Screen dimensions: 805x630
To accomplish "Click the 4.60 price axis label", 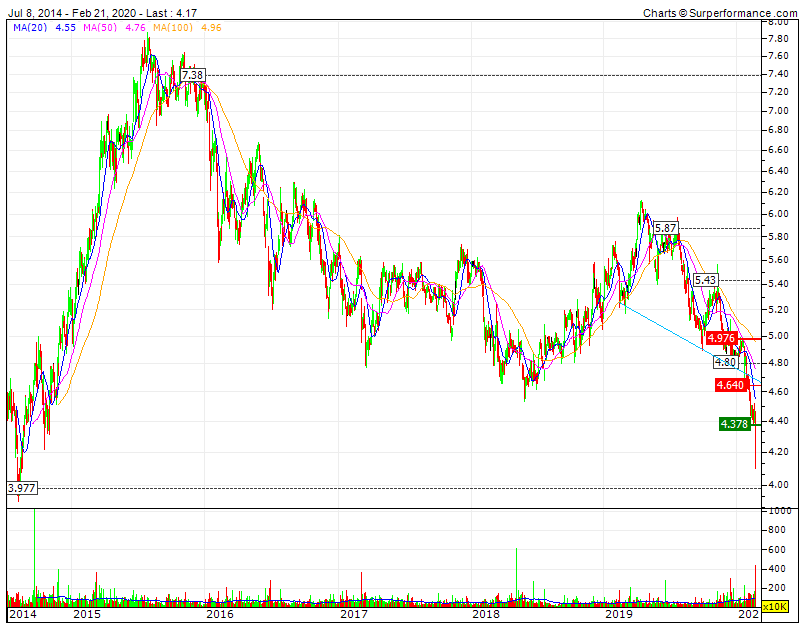I will [x=778, y=392].
